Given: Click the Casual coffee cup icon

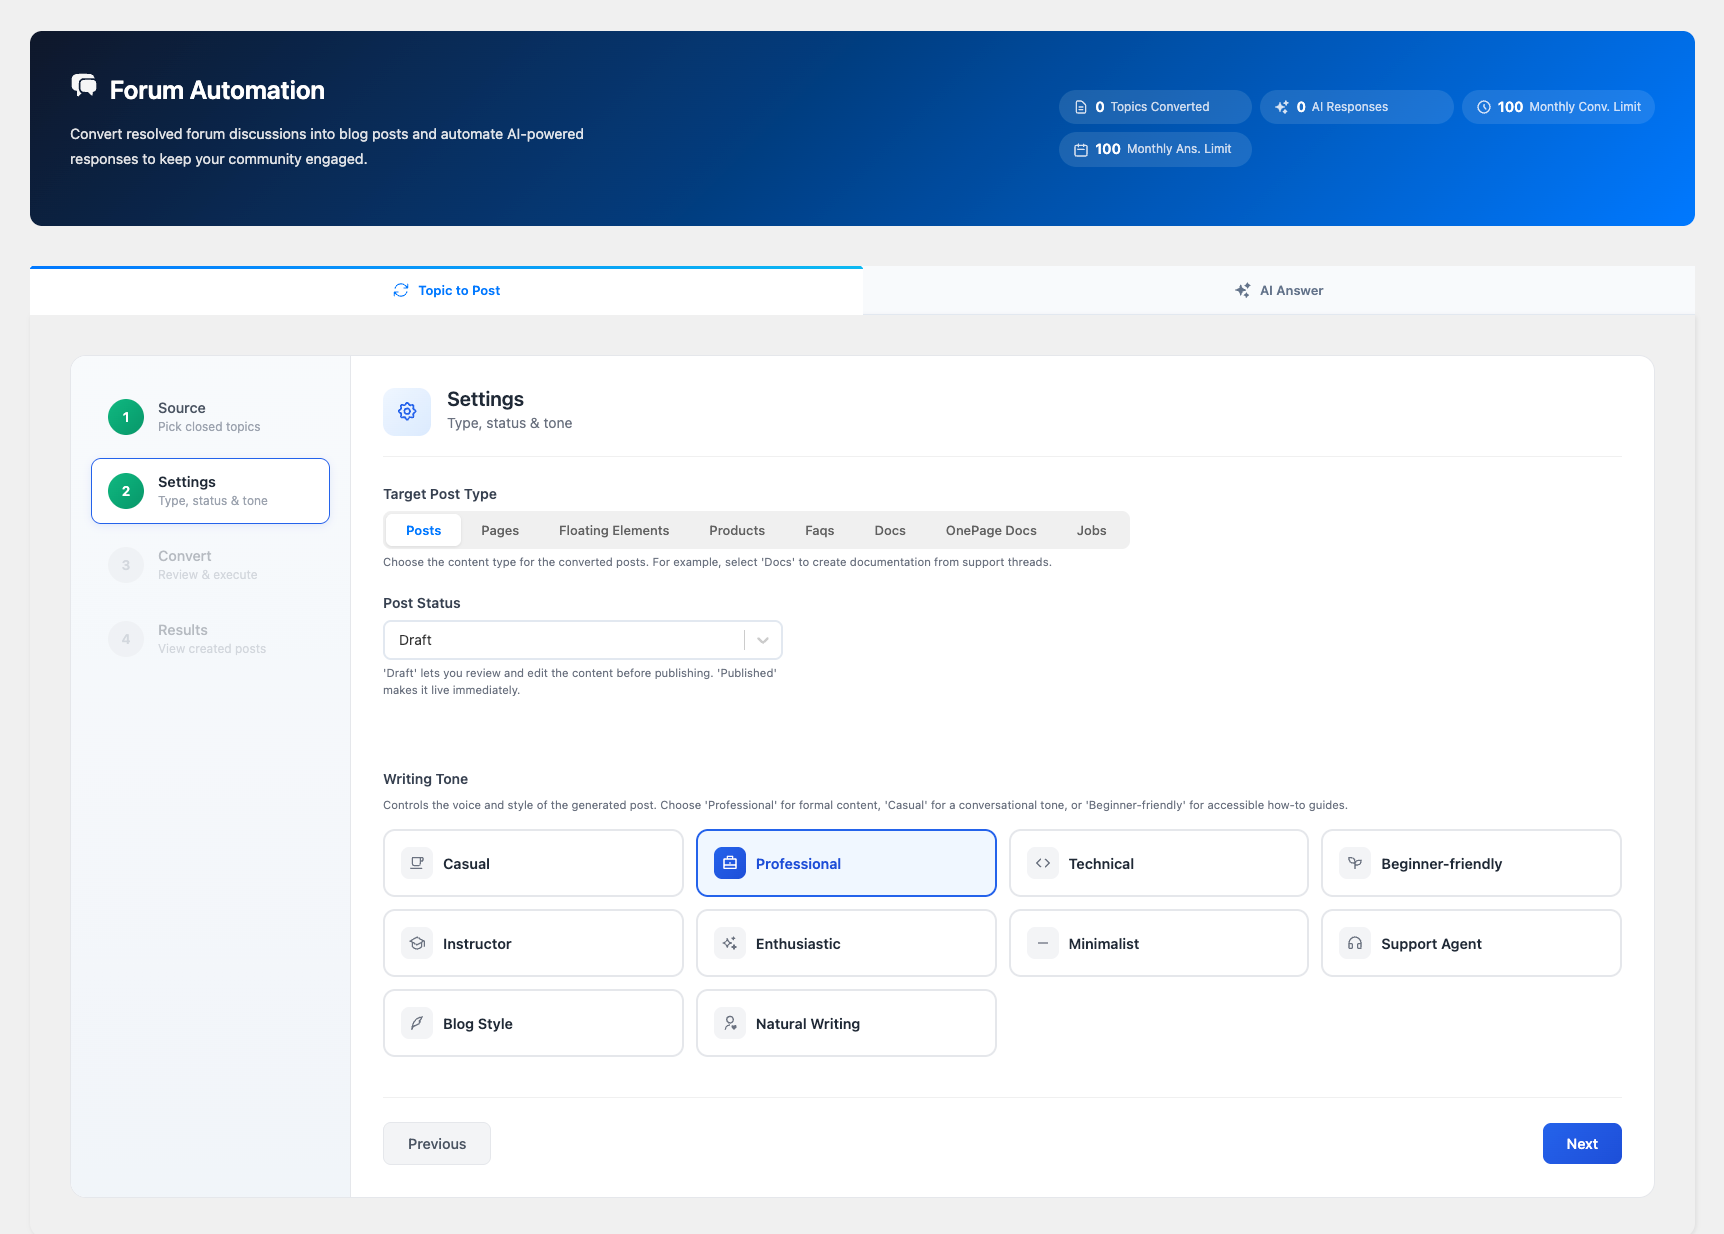Looking at the screenshot, I should pyautogui.click(x=417, y=863).
